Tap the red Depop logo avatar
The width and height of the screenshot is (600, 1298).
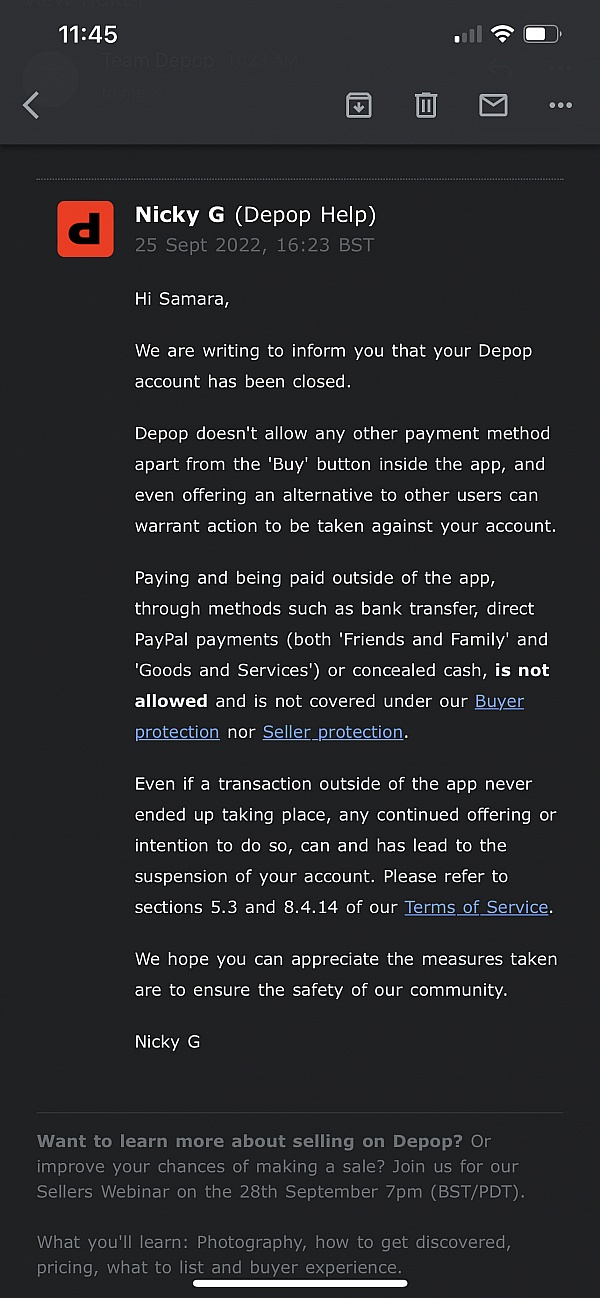(x=85, y=229)
